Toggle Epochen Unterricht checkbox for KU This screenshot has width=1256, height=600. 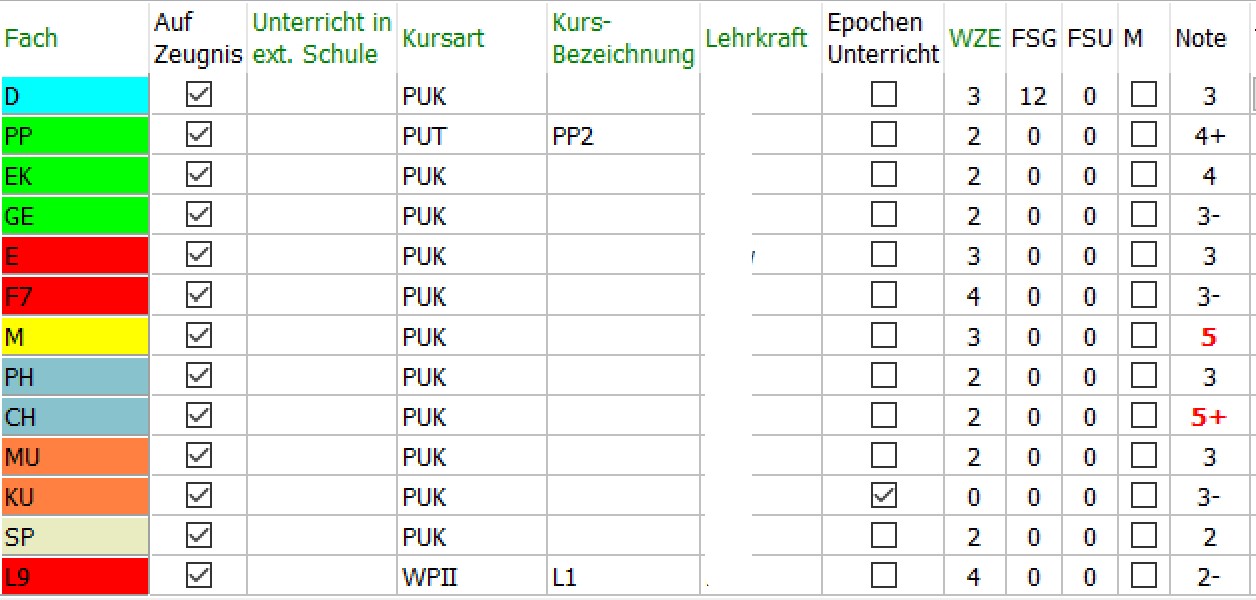pyautogui.click(x=883, y=496)
